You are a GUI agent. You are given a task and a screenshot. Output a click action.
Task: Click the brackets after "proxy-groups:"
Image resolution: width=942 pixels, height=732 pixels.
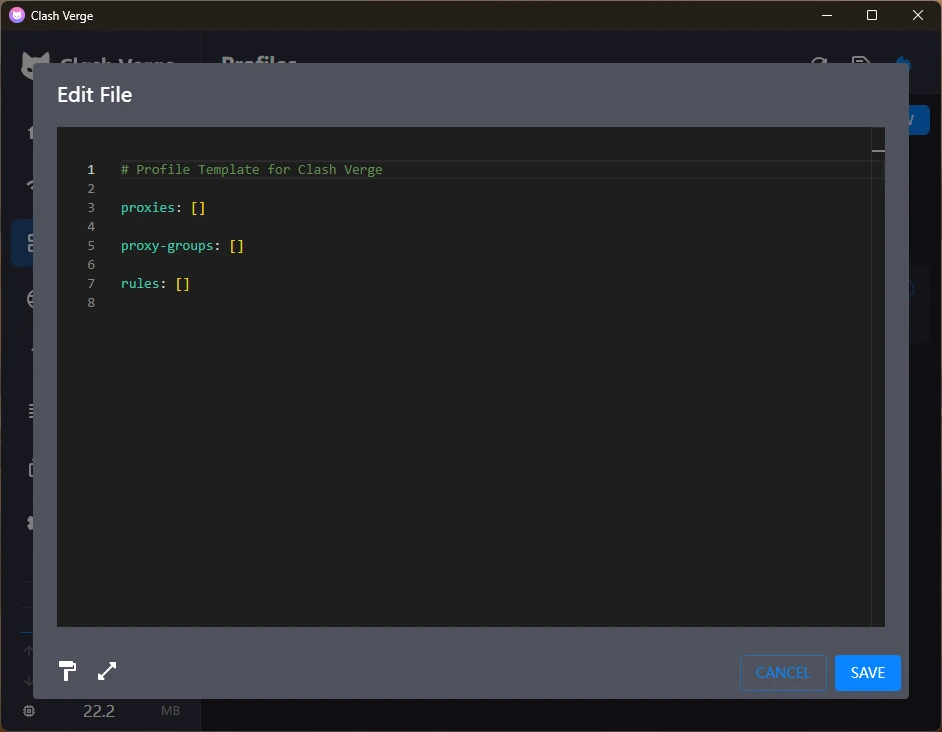click(237, 246)
